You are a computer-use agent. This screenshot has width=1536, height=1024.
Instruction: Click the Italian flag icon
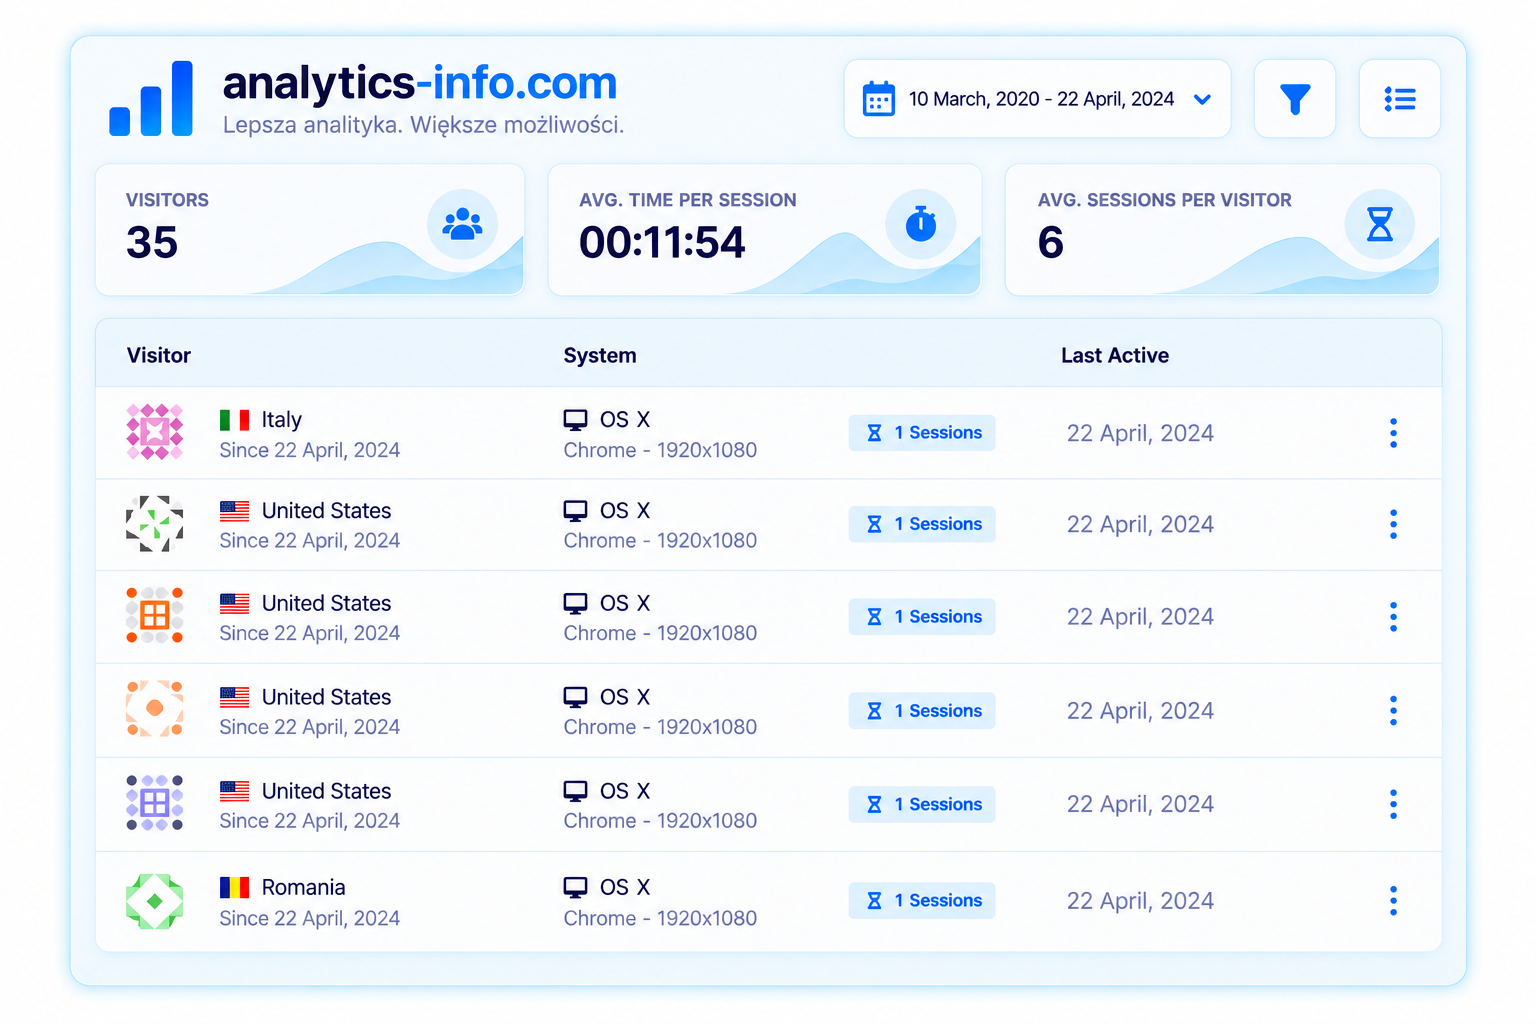pos(235,420)
